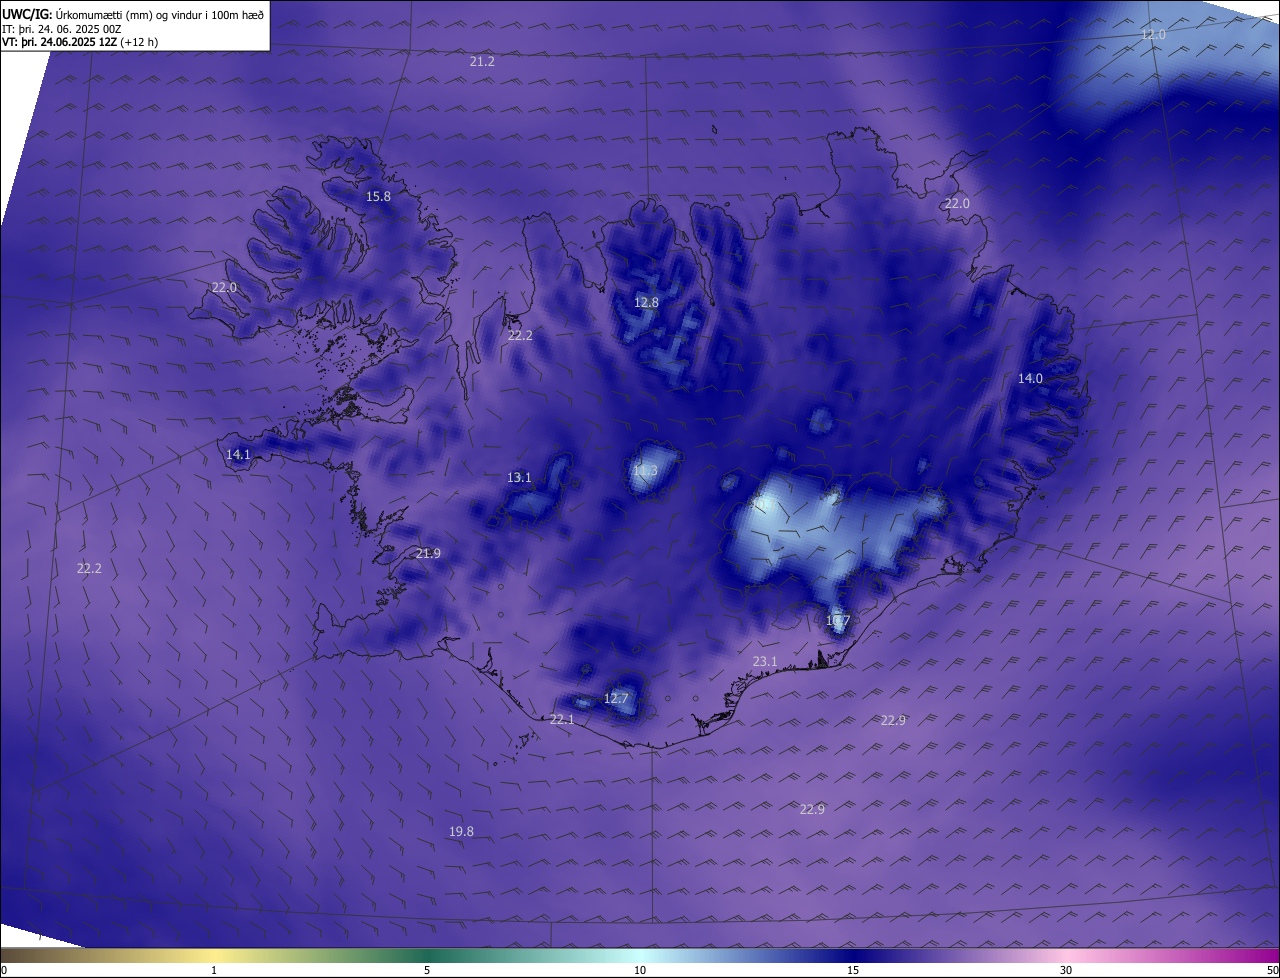The height and width of the screenshot is (978, 1280).
Task: Click the 13.1 value label
Action: [x=519, y=479]
